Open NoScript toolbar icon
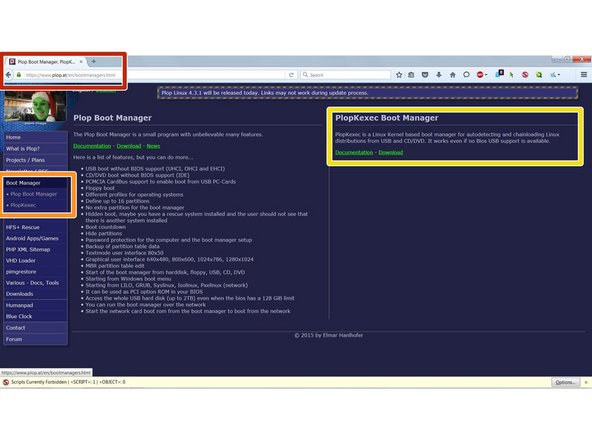Screen dimensions: 592x444 (x=525, y=75)
